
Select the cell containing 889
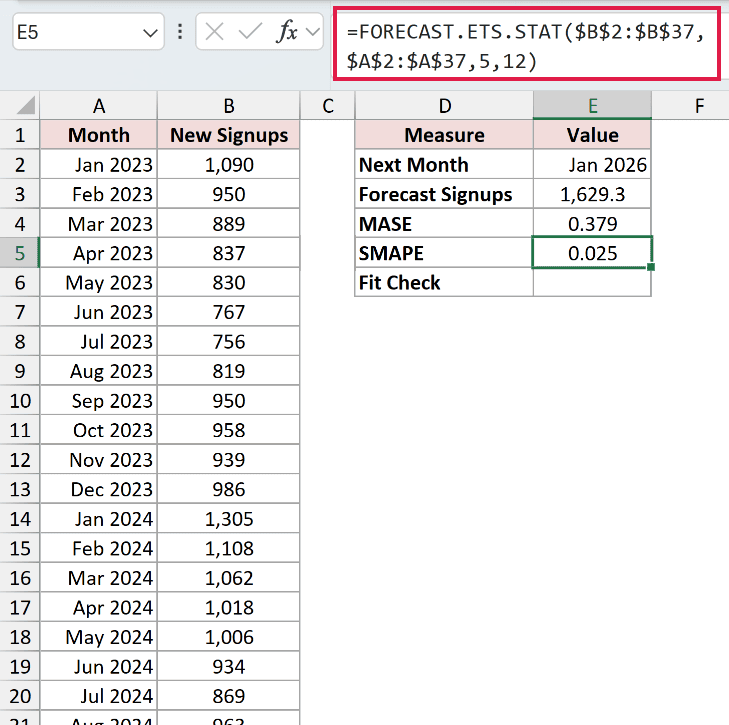click(229, 224)
